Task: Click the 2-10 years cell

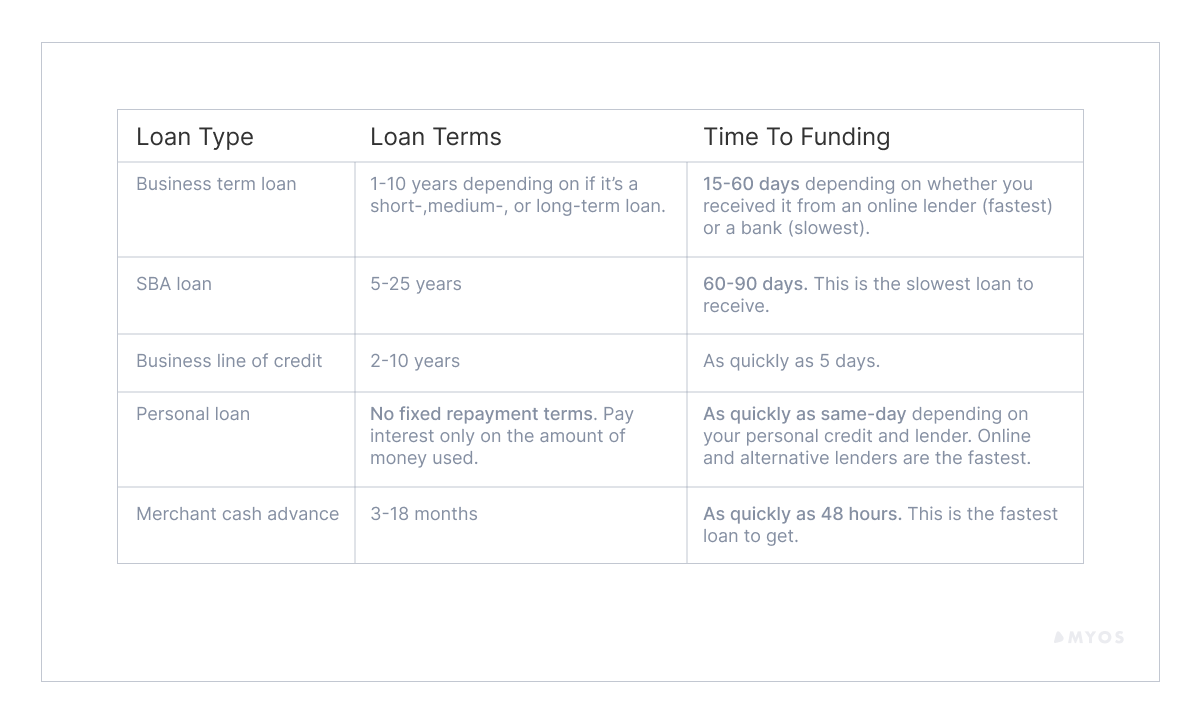Action: [x=415, y=361]
